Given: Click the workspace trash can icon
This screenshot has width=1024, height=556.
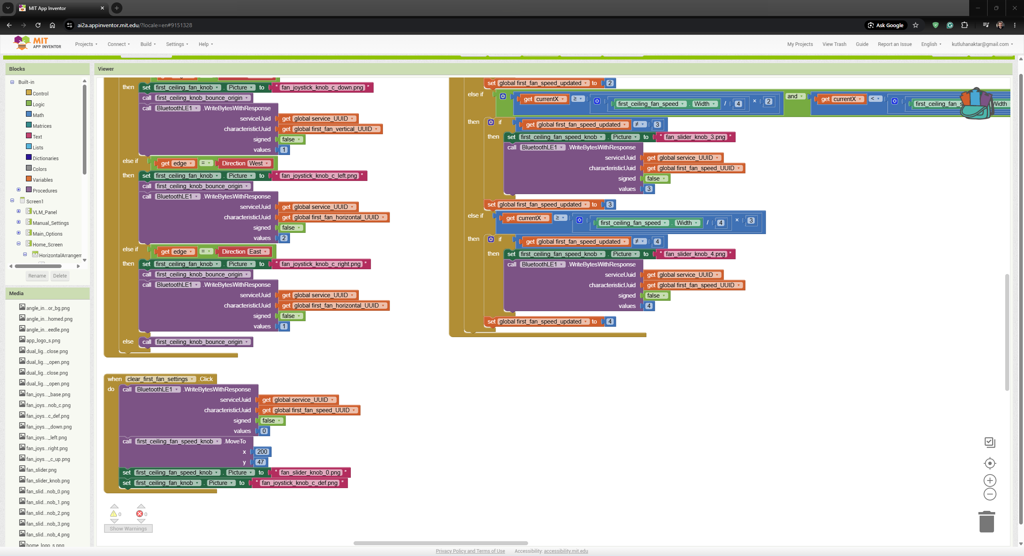Looking at the screenshot, I should click(986, 521).
